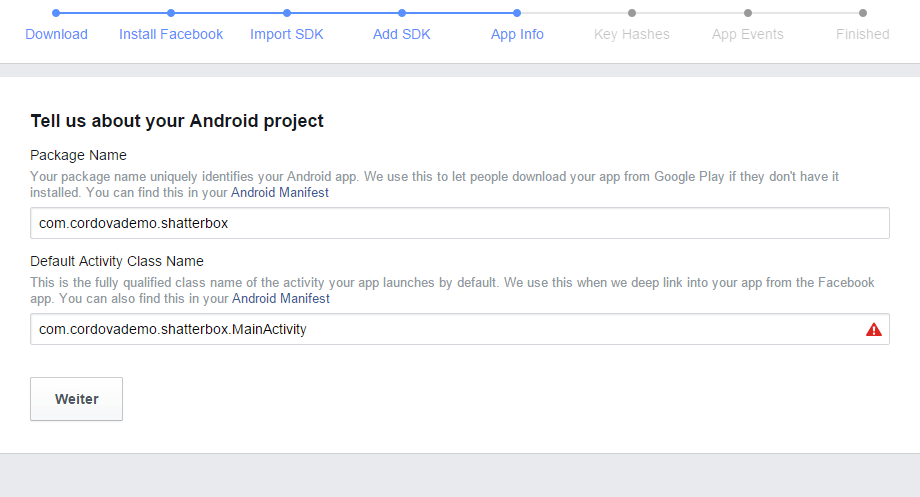Click the App Info step label
This screenshot has height=497, width=920.
coord(517,34)
